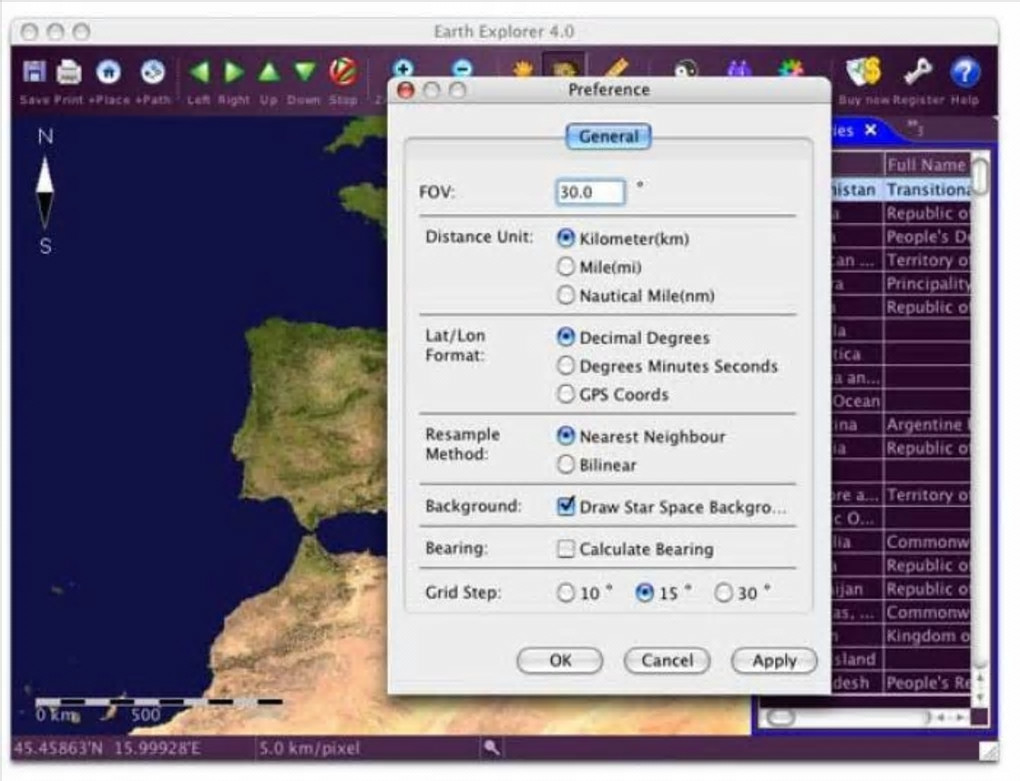Select the Principality row in country table
This screenshot has width=1020, height=781.
point(902,284)
